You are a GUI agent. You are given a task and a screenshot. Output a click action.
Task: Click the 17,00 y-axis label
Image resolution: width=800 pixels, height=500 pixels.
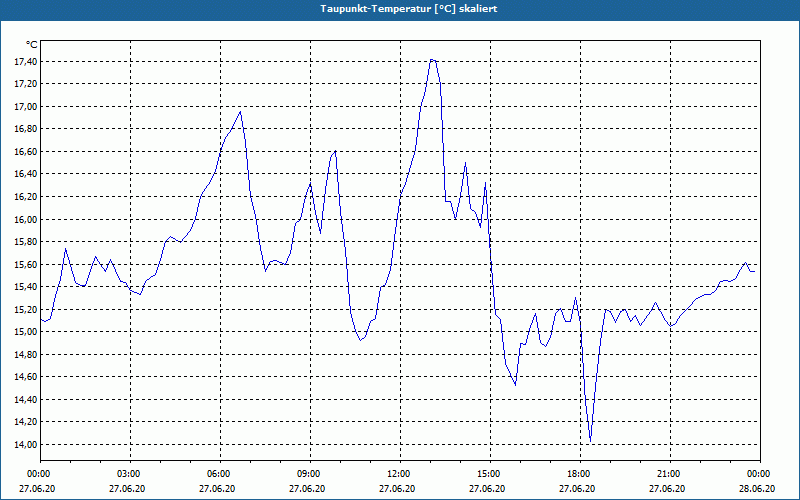pos(26,107)
